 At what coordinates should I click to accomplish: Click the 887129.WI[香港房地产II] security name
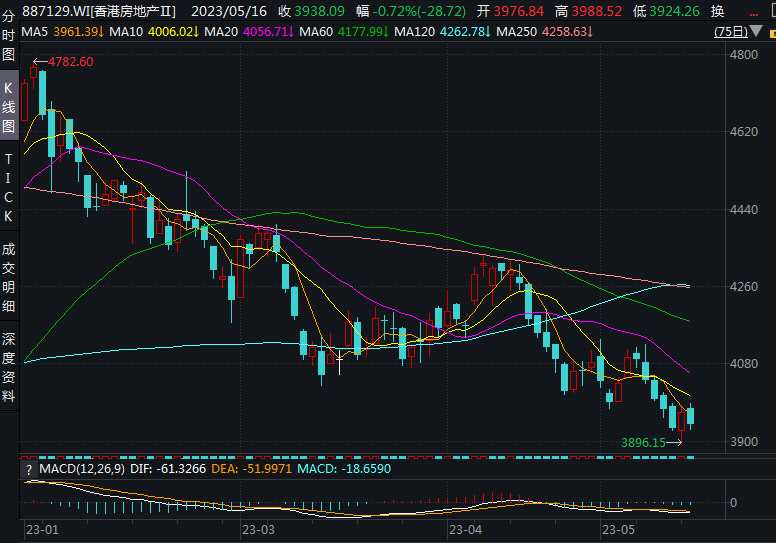pos(99,11)
